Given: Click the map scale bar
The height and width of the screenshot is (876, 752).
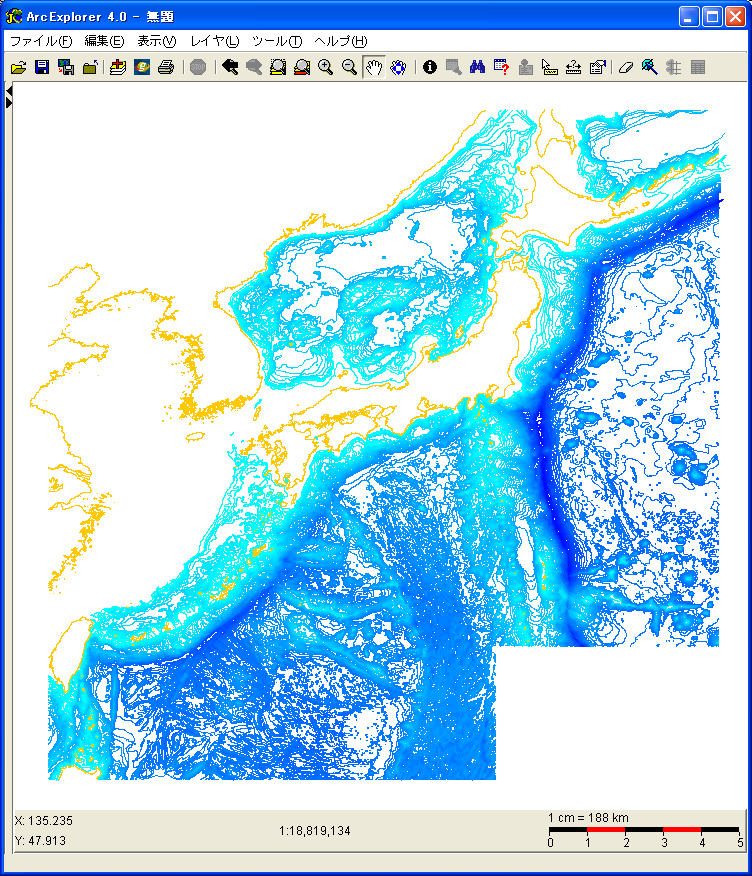Looking at the screenshot, I should 644,830.
